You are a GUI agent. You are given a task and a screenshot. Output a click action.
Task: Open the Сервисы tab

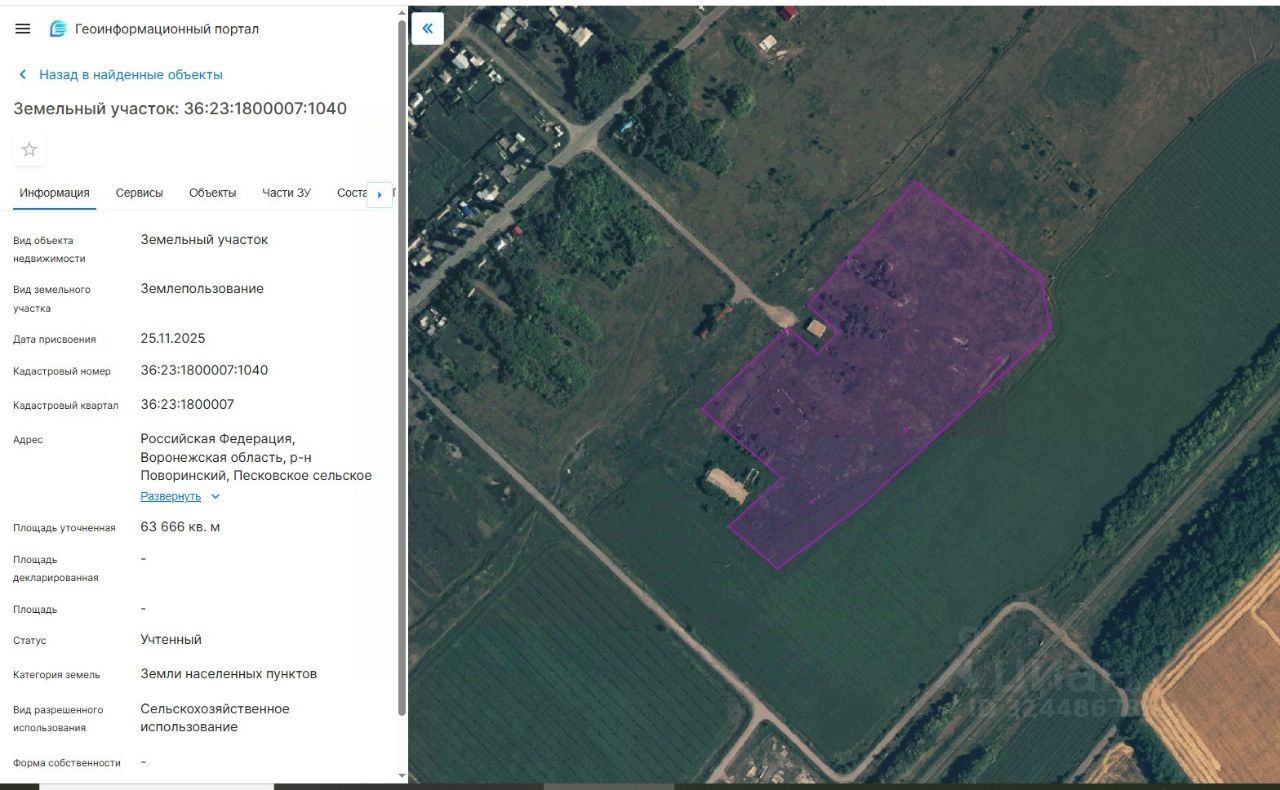[139, 193]
